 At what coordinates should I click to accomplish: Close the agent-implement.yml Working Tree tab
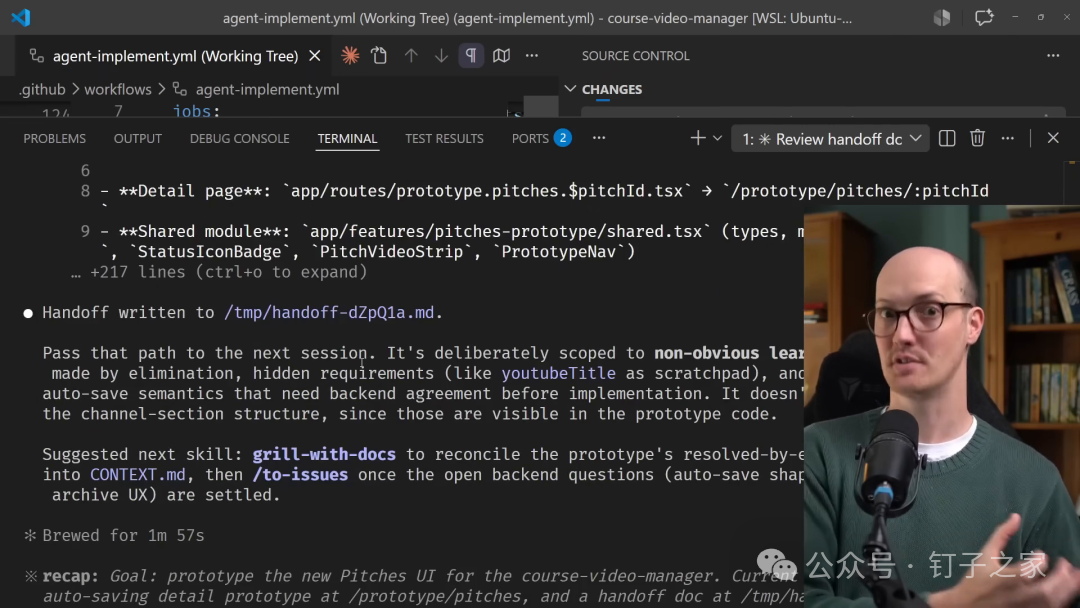point(315,56)
